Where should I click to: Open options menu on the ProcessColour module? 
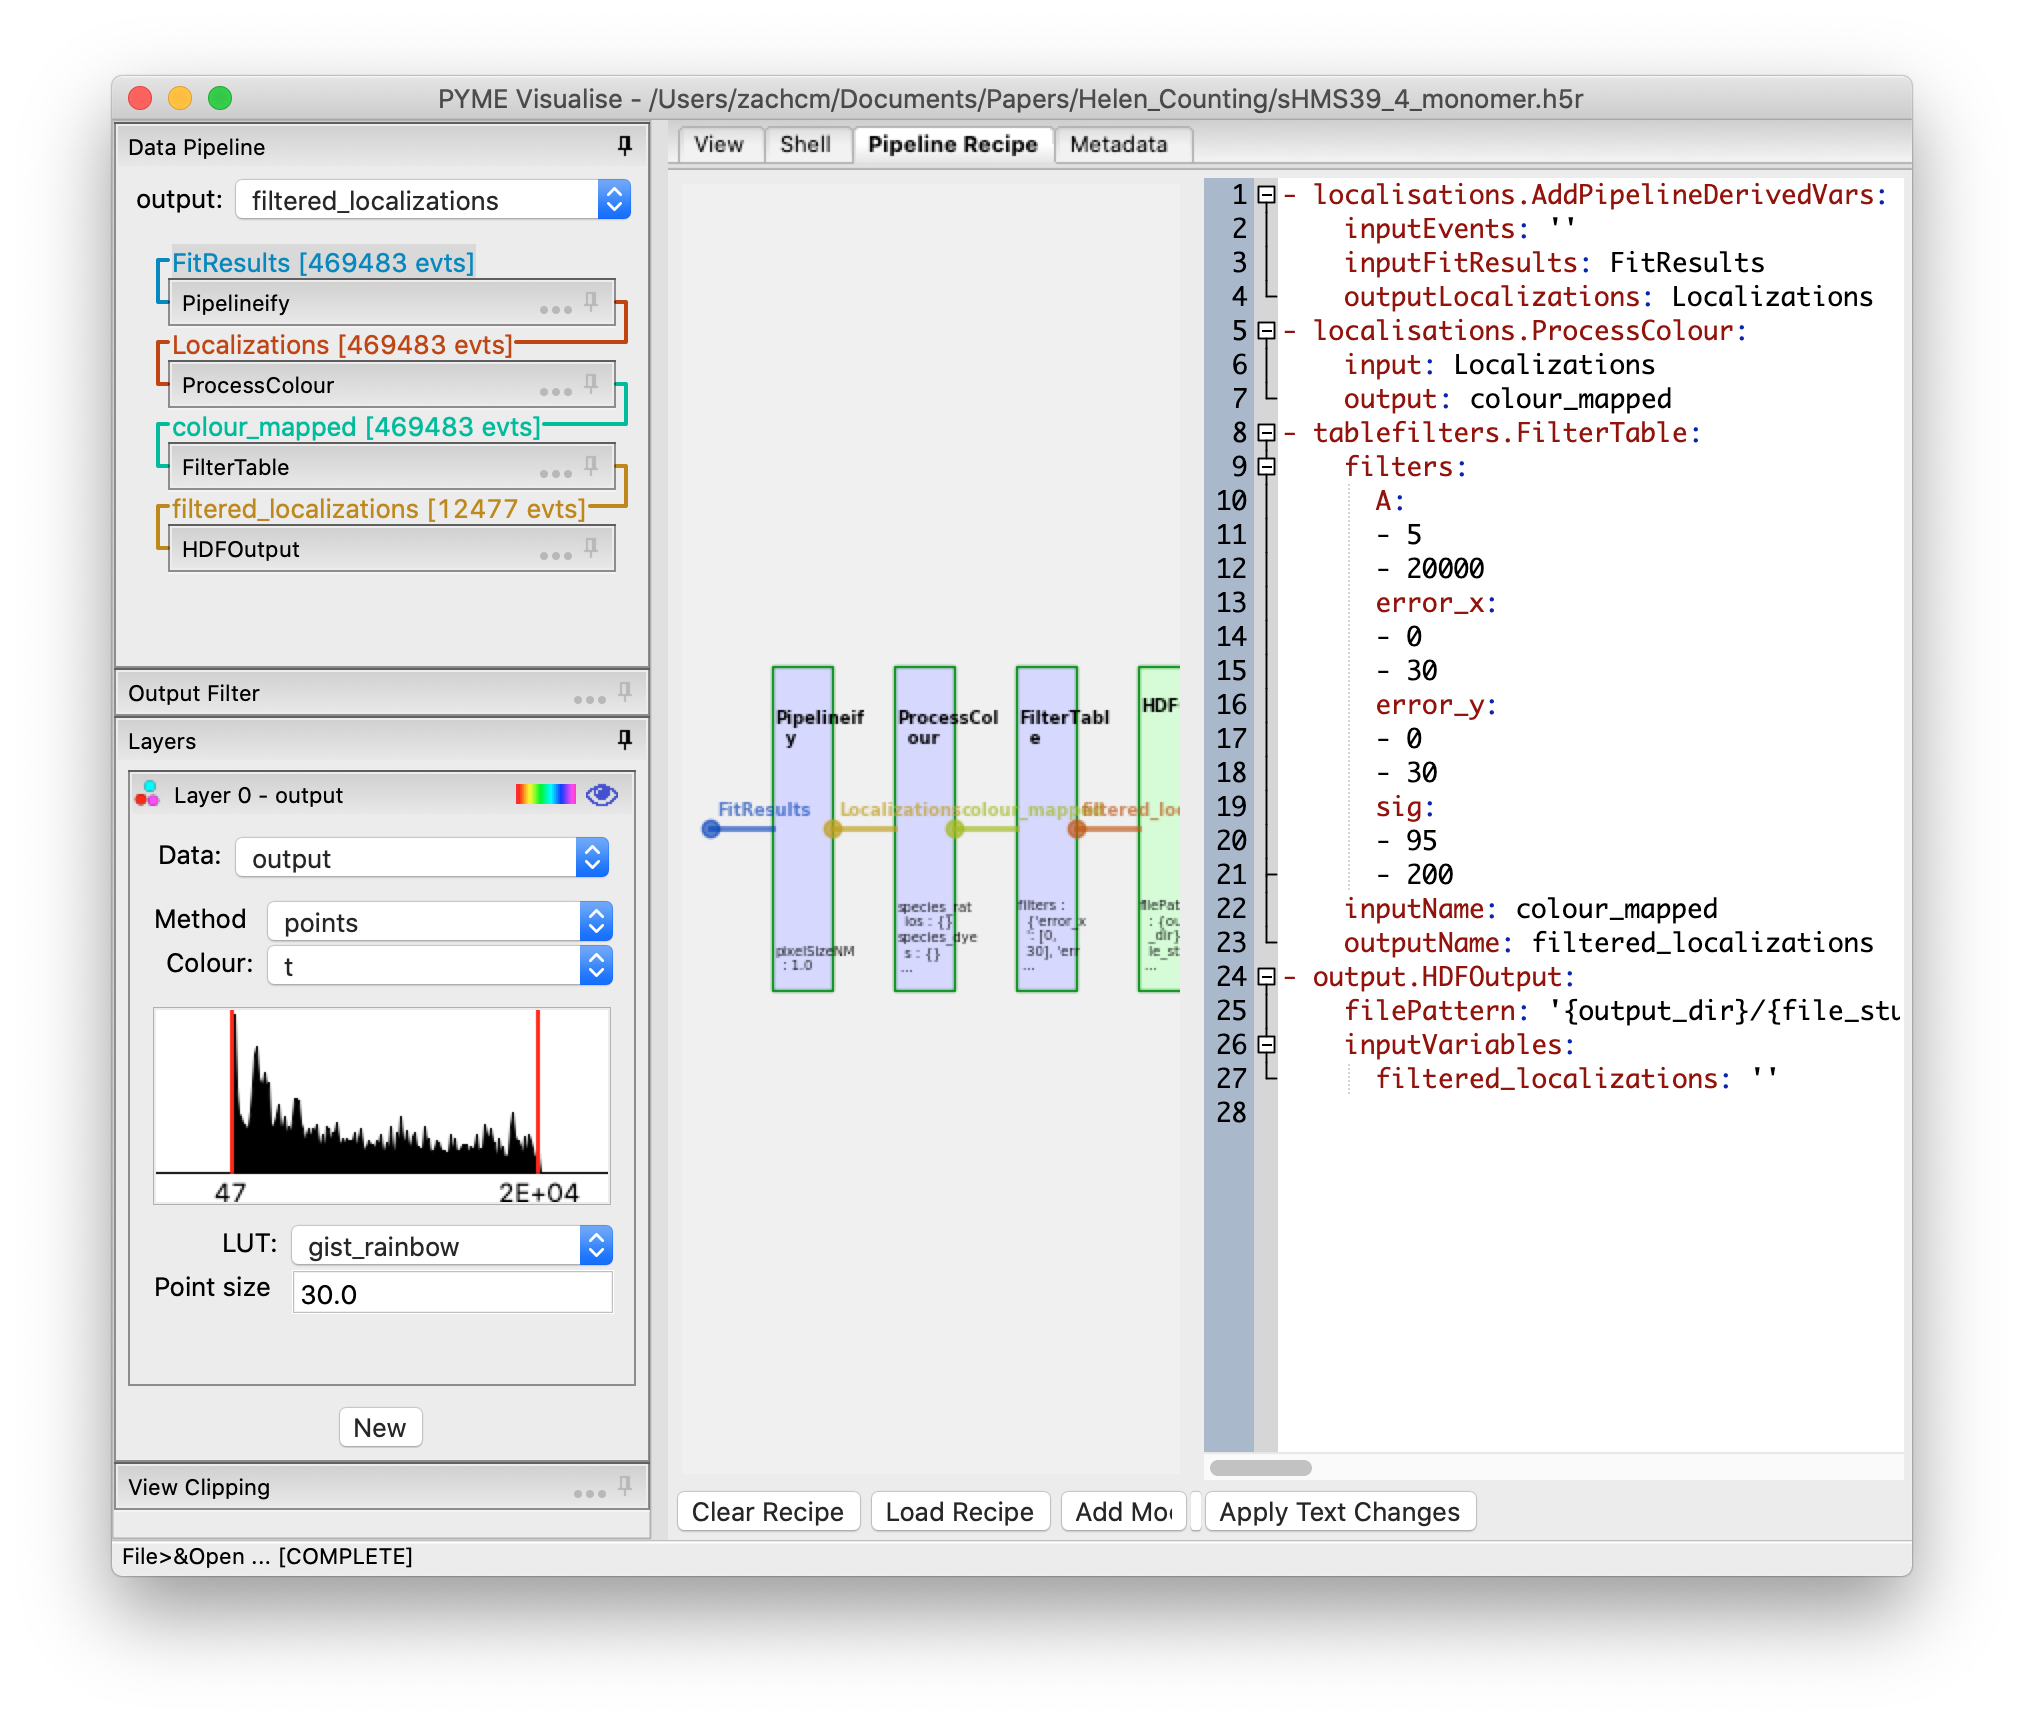click(x=556, y=389)
